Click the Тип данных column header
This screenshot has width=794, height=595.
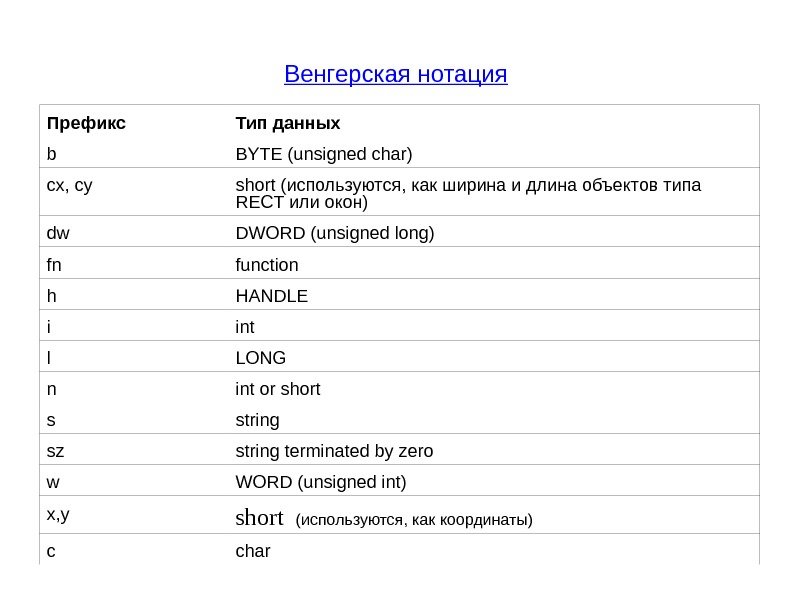pos(288,124)
